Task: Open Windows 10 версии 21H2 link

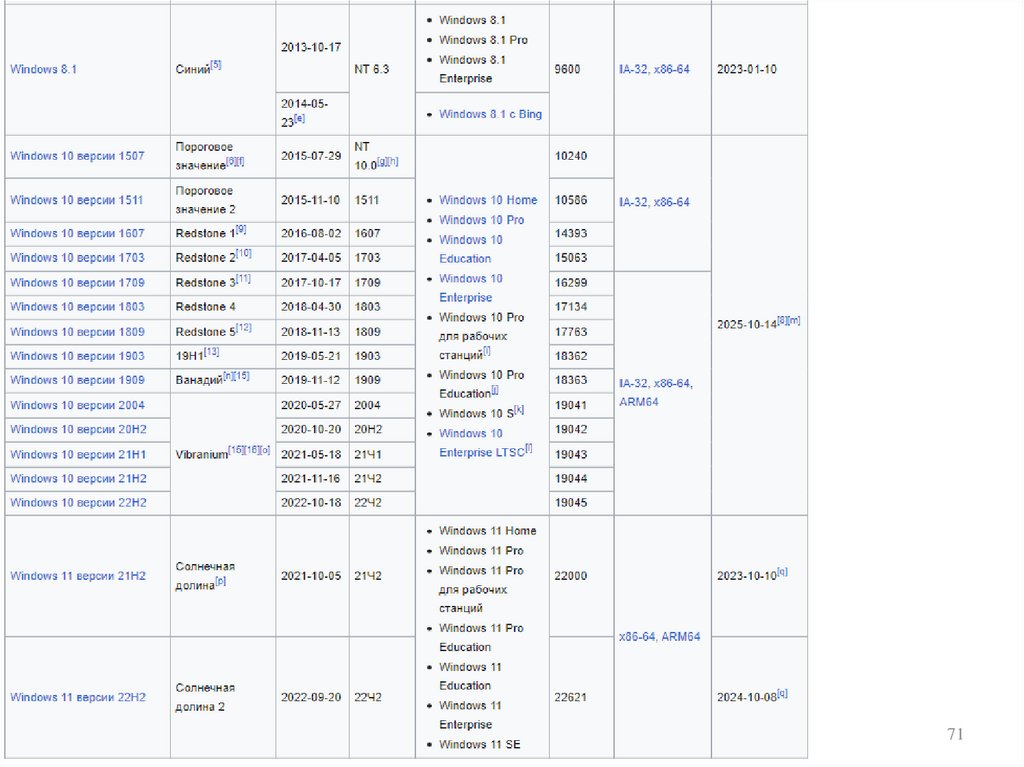Action: tap(78, 478)
